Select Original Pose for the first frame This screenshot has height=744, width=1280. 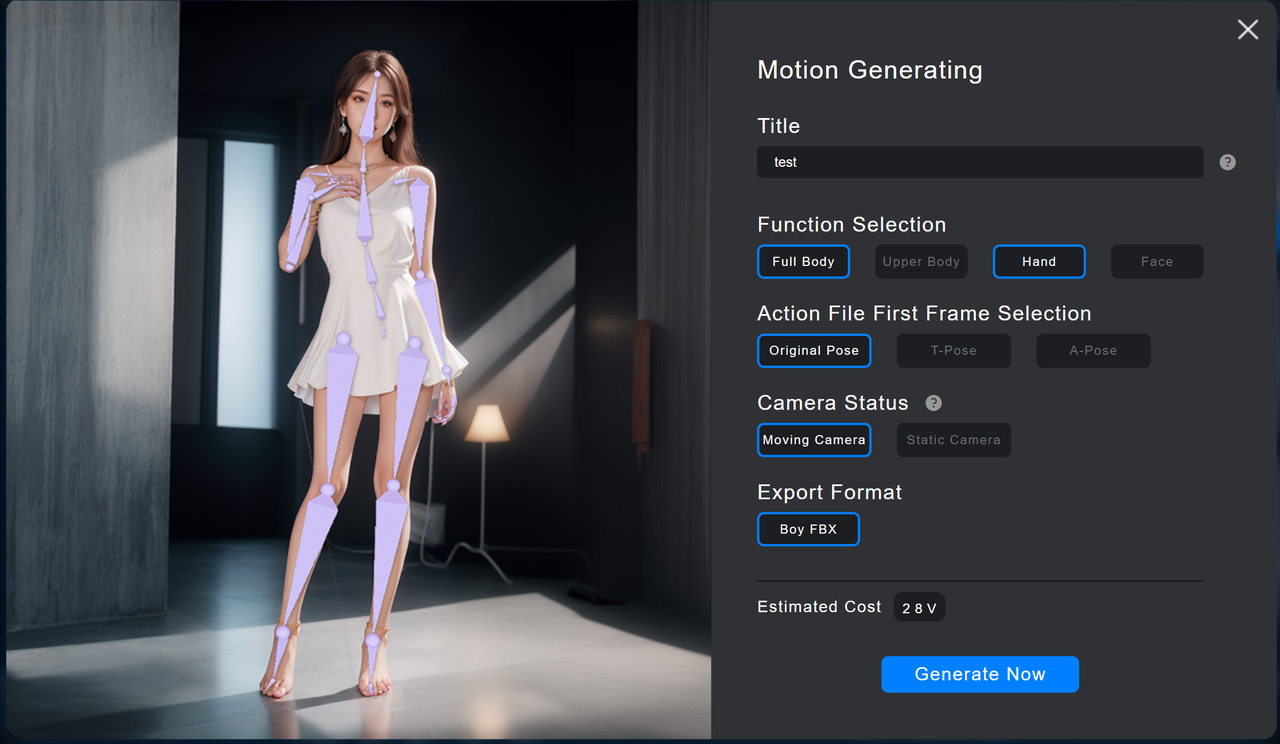pyautogui.click(x=814, y=350)
